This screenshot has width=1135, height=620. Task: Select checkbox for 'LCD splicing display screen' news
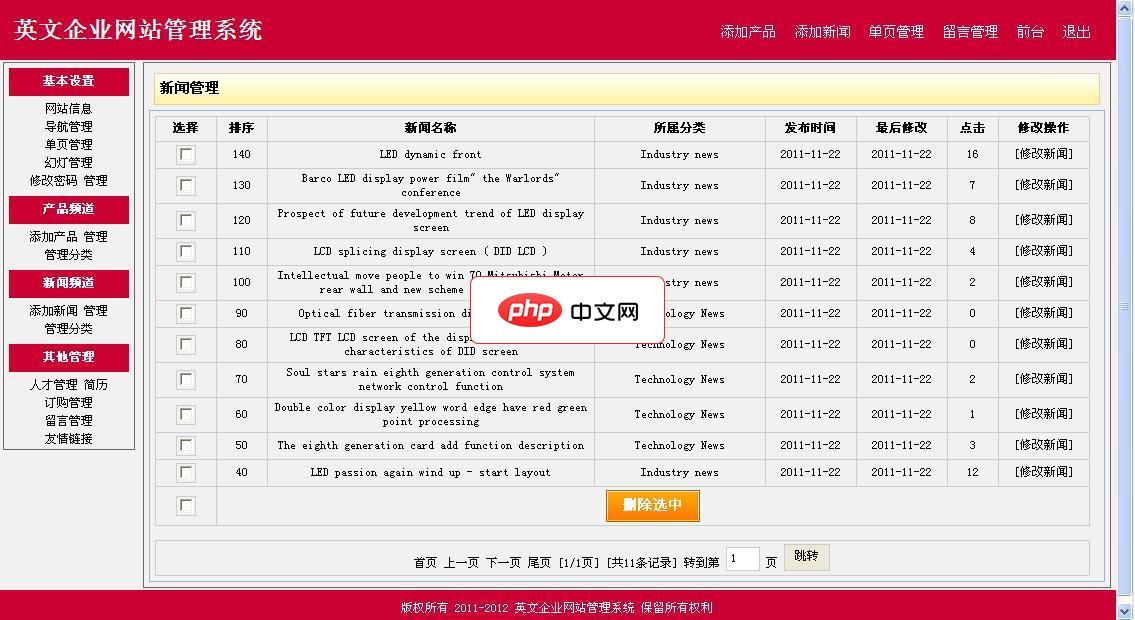186,252
